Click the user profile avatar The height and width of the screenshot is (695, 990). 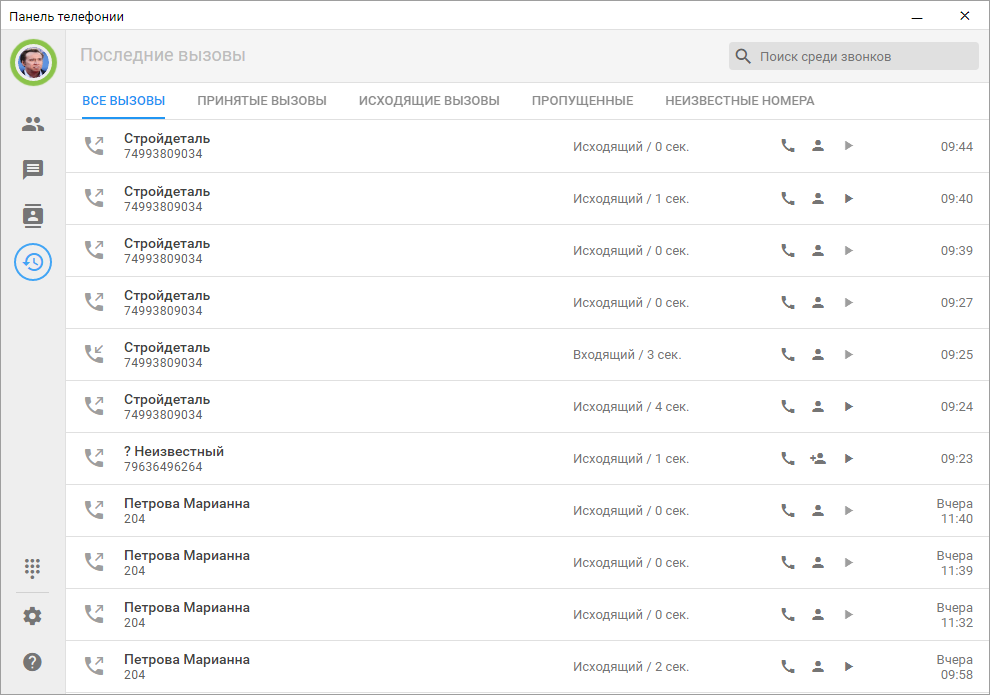[33, 62]
